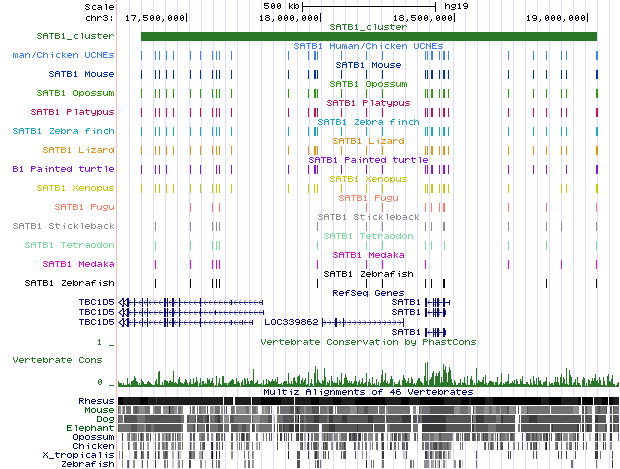Screen dimensions: 620x469
Task: Select the Rhesus alignment row label
Action: coord(96,401)
